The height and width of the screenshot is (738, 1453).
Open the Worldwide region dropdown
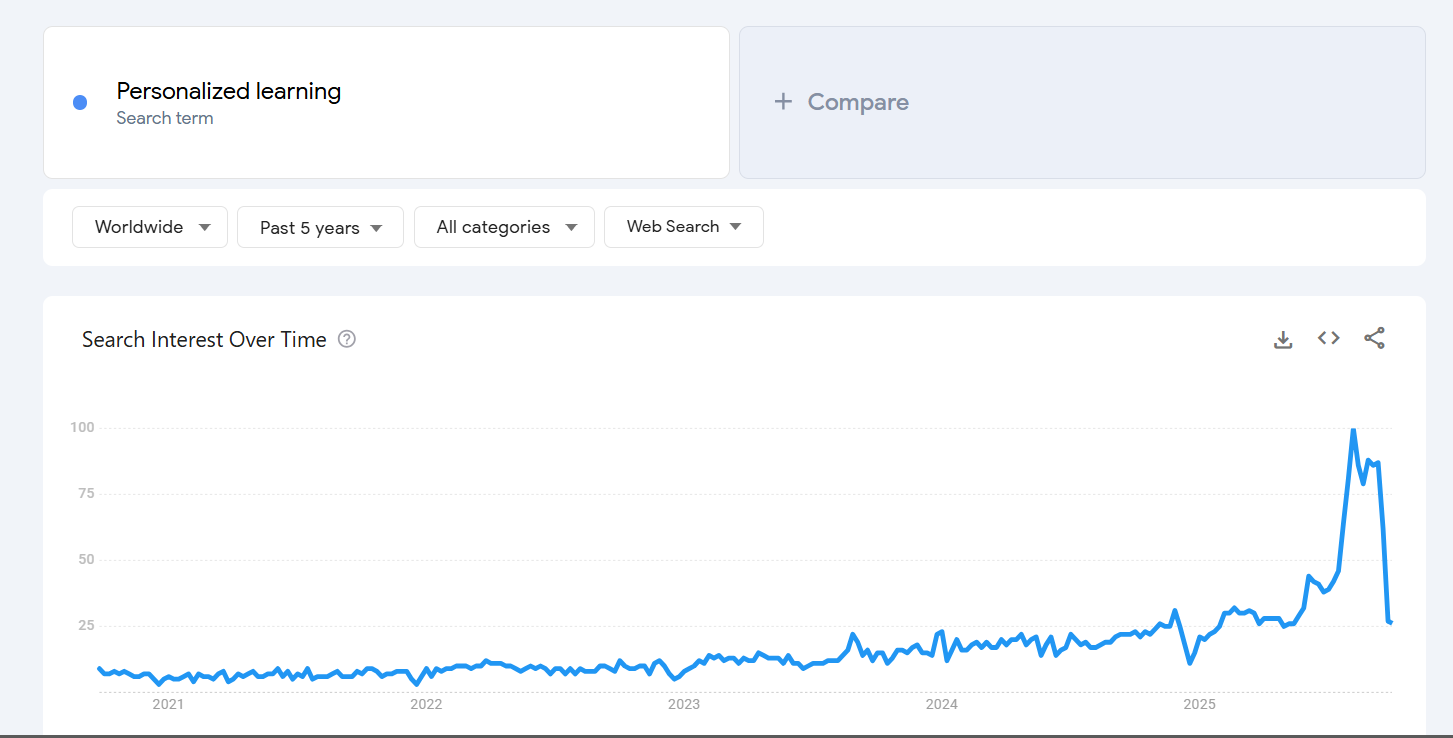click(150, 227)
